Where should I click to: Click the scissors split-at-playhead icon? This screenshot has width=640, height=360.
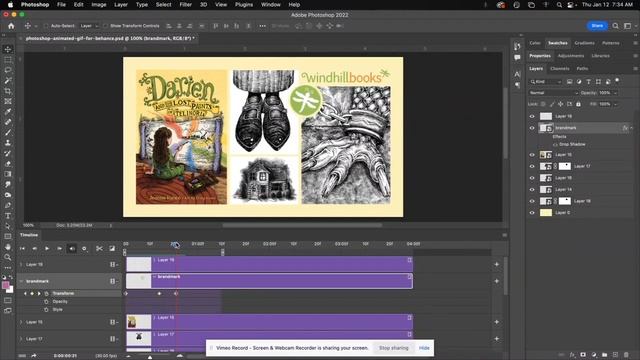point(99,248)
